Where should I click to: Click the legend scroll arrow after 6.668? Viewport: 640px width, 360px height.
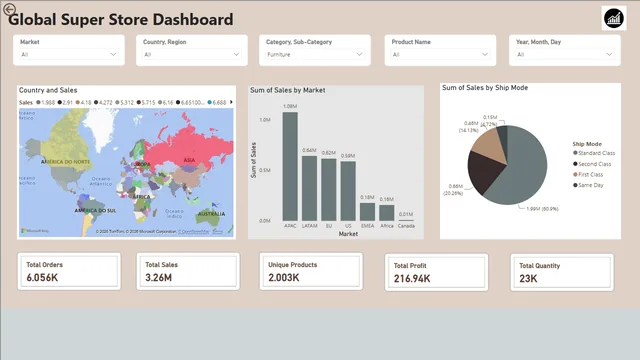pos(231,102)
